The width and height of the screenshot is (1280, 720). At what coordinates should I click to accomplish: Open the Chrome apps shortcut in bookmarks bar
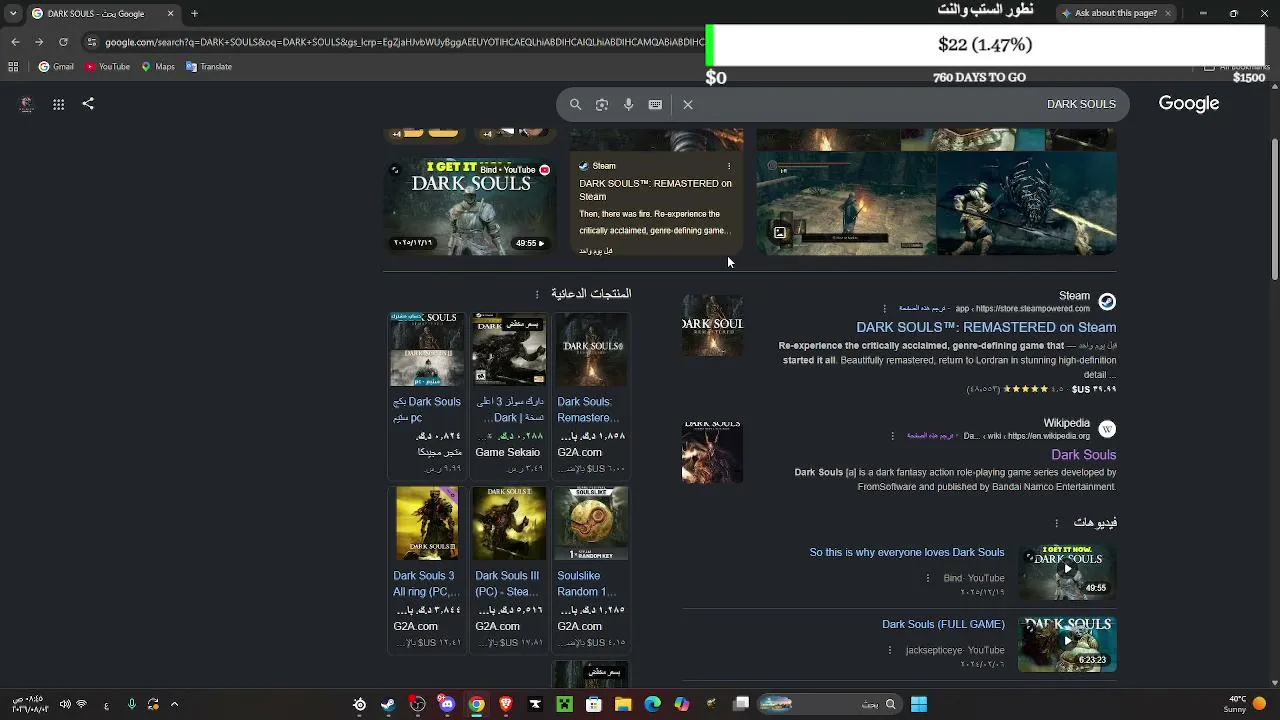coord(13,67)
